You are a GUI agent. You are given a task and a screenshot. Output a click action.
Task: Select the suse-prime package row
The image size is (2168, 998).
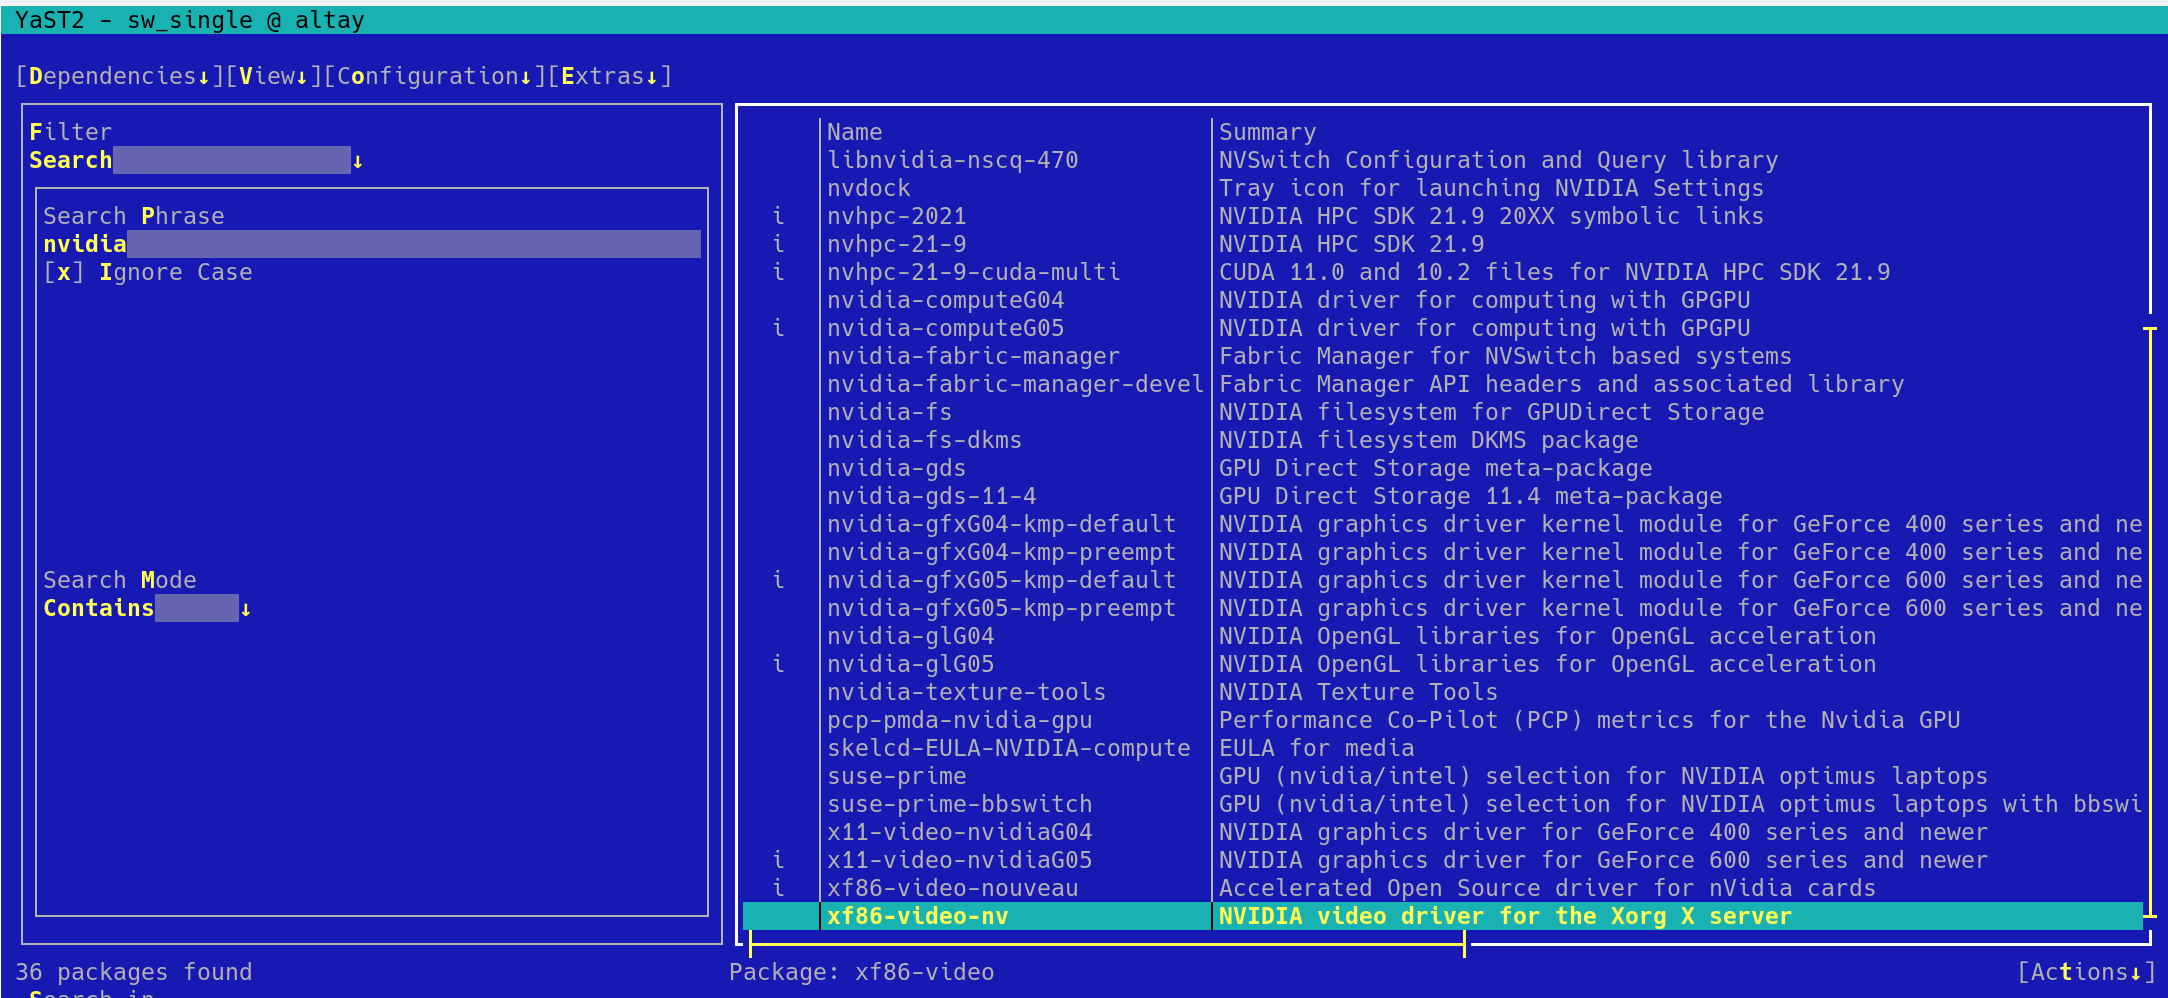(x=1442, y=776)
